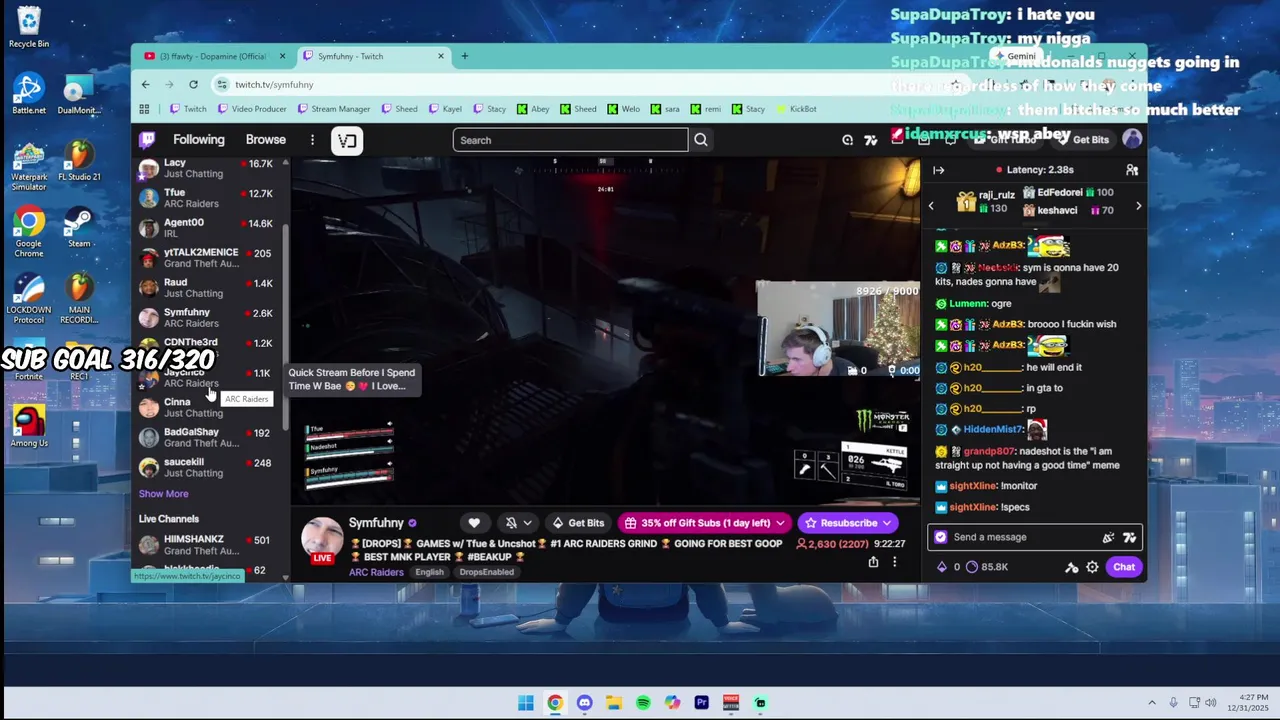Click the DropsEnabled tag

486,572
